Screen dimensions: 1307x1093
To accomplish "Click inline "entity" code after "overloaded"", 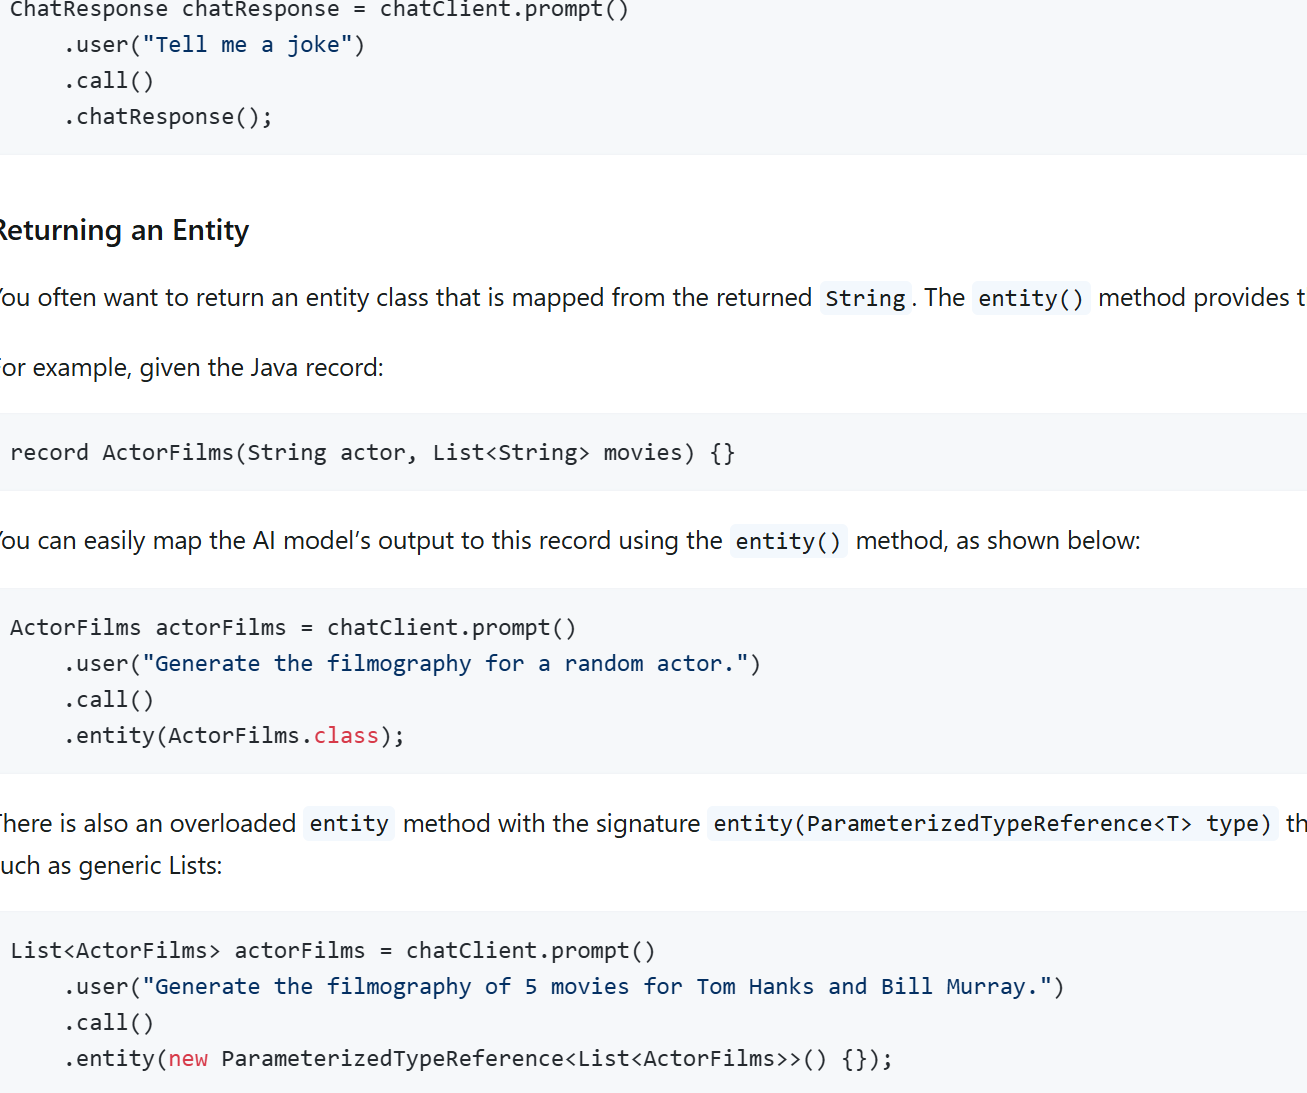I will click(348, 824).
